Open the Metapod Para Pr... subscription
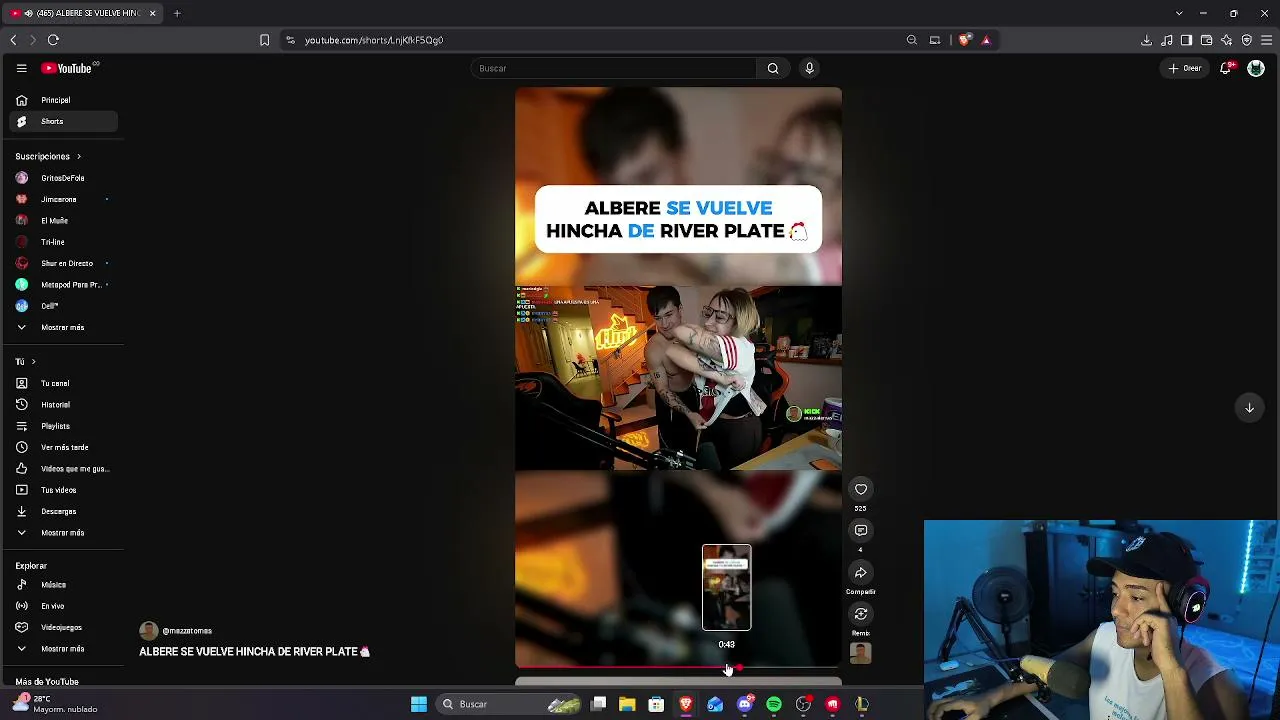Viewport: 1280px width, 720px height. [x=64, y=285]
